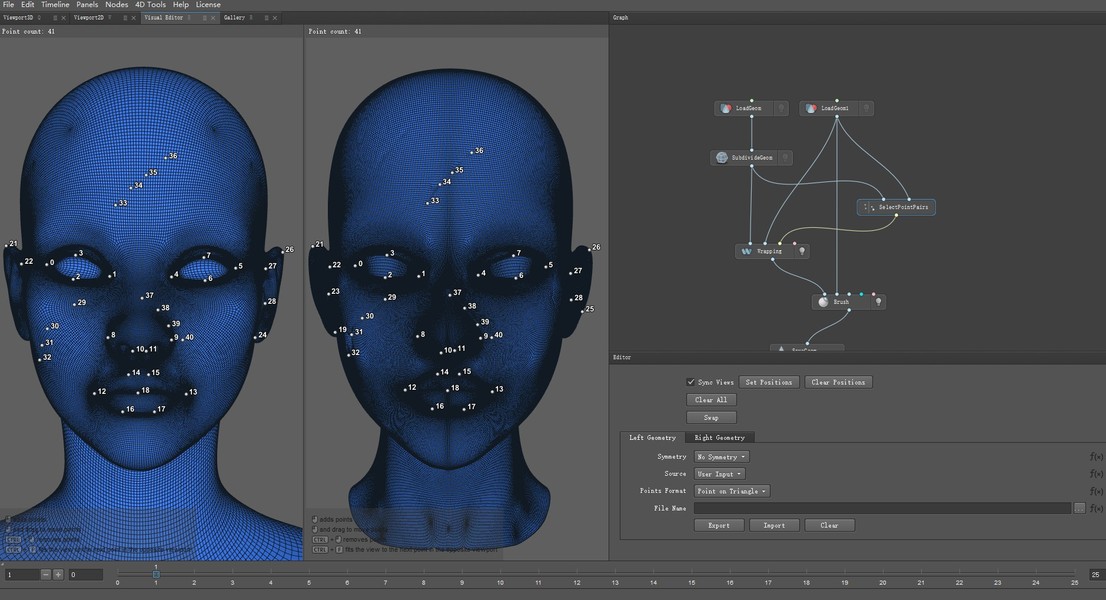Click the Export button
Image resolution: width=1106 pixels, height=600 pixels.
point(719,525)
